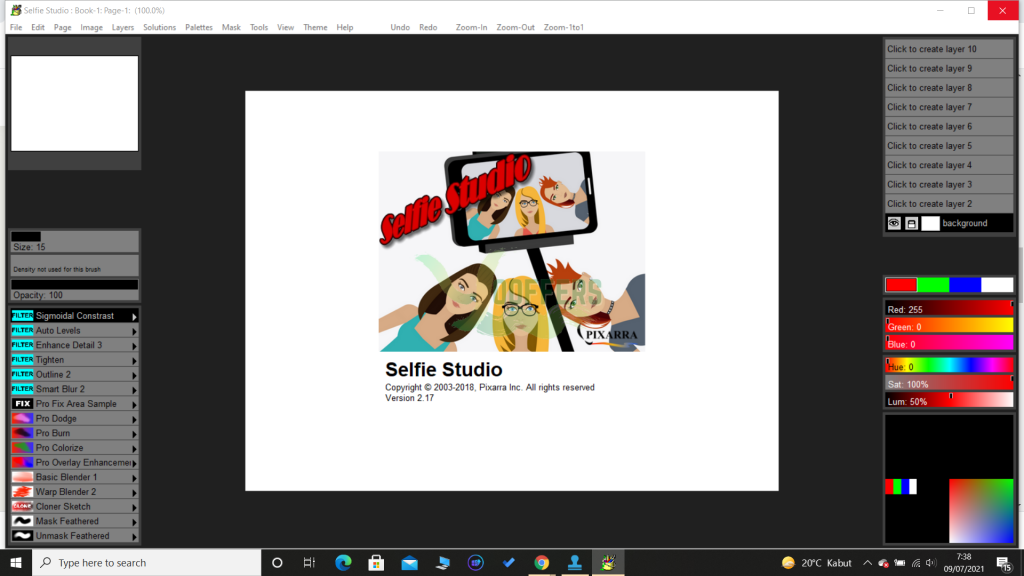The image size is (1024, 576).
Task: Open the Palettes menu
Action: click(199, 27)
